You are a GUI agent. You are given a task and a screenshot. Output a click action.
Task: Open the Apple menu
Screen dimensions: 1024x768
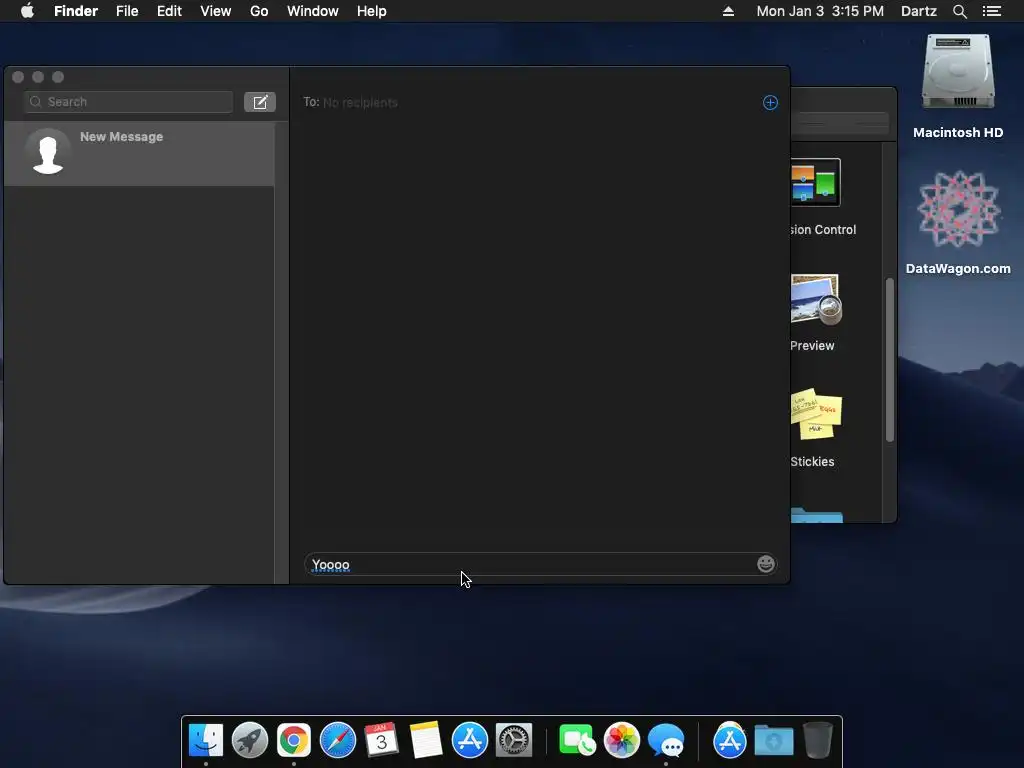pyautogui.click(x=27, y=11)
